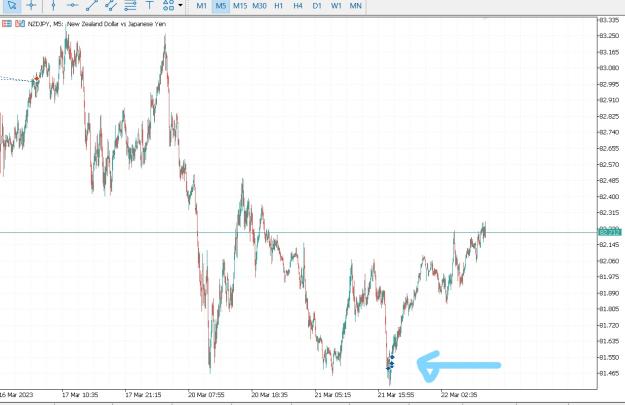Select the equidistant channel tool
Screen dimensions: 625x405
click(111, 5)
